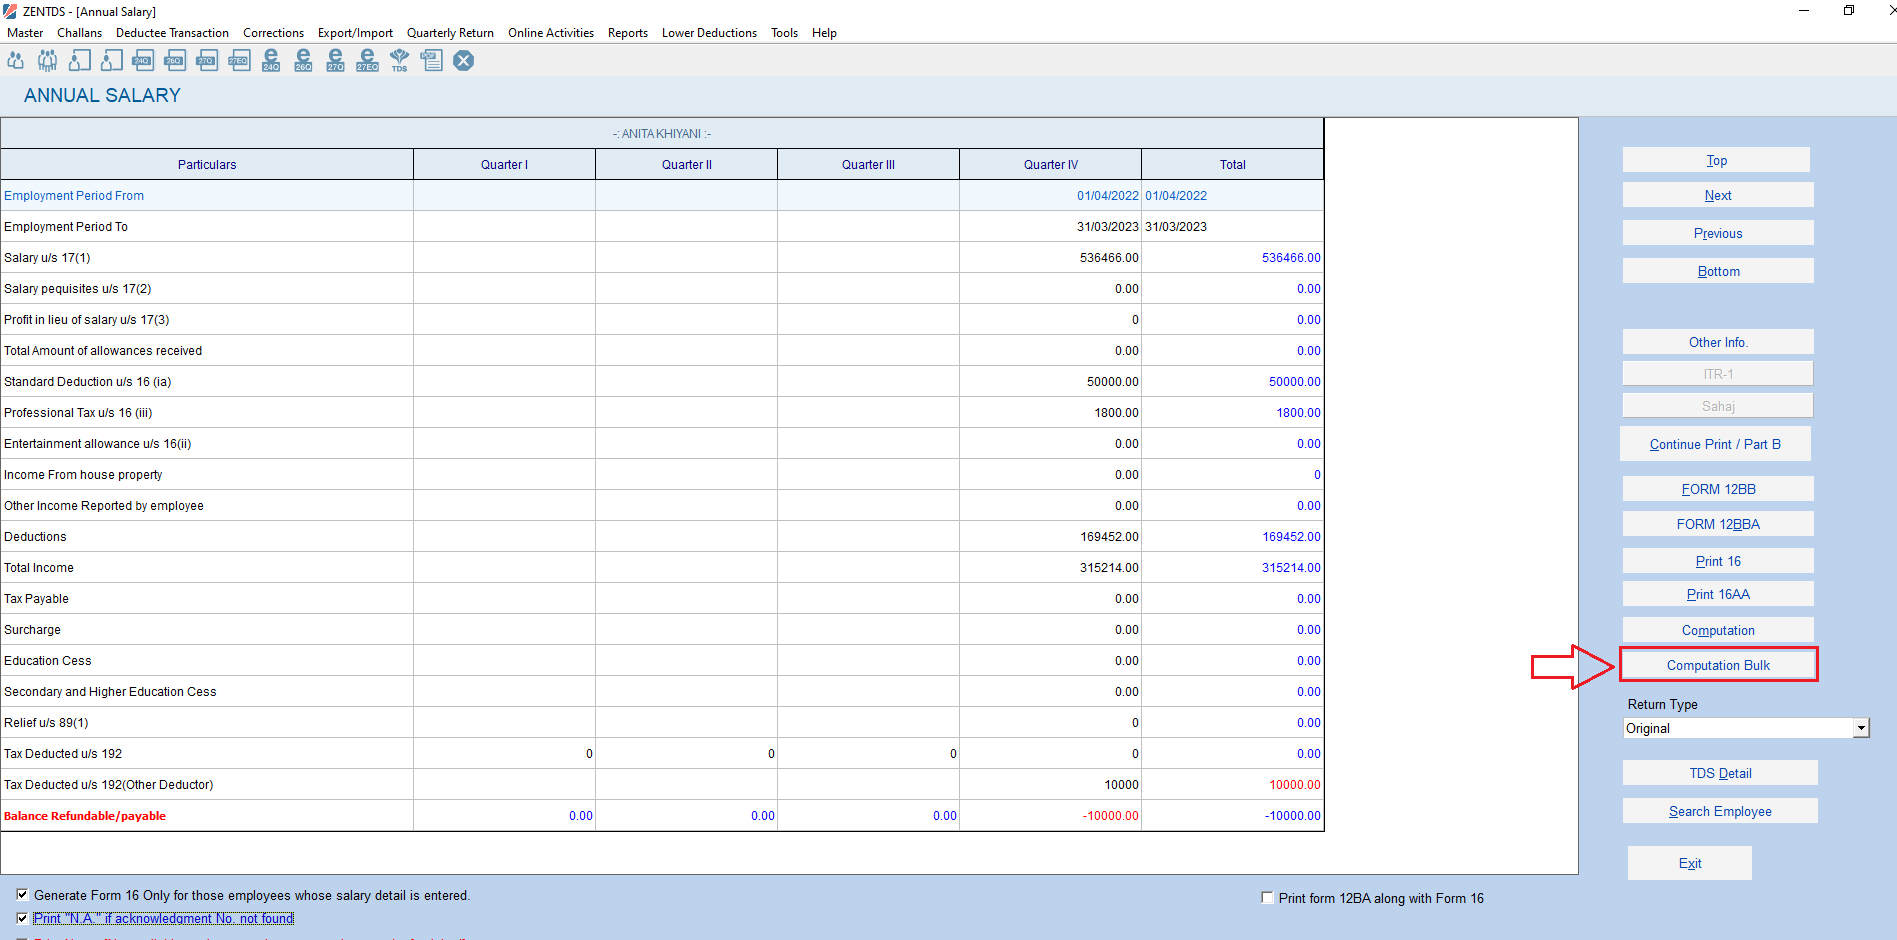This screenshot has width=1897, height=940.
Task: Click Search Employee button
Action: click(1719, 811)
